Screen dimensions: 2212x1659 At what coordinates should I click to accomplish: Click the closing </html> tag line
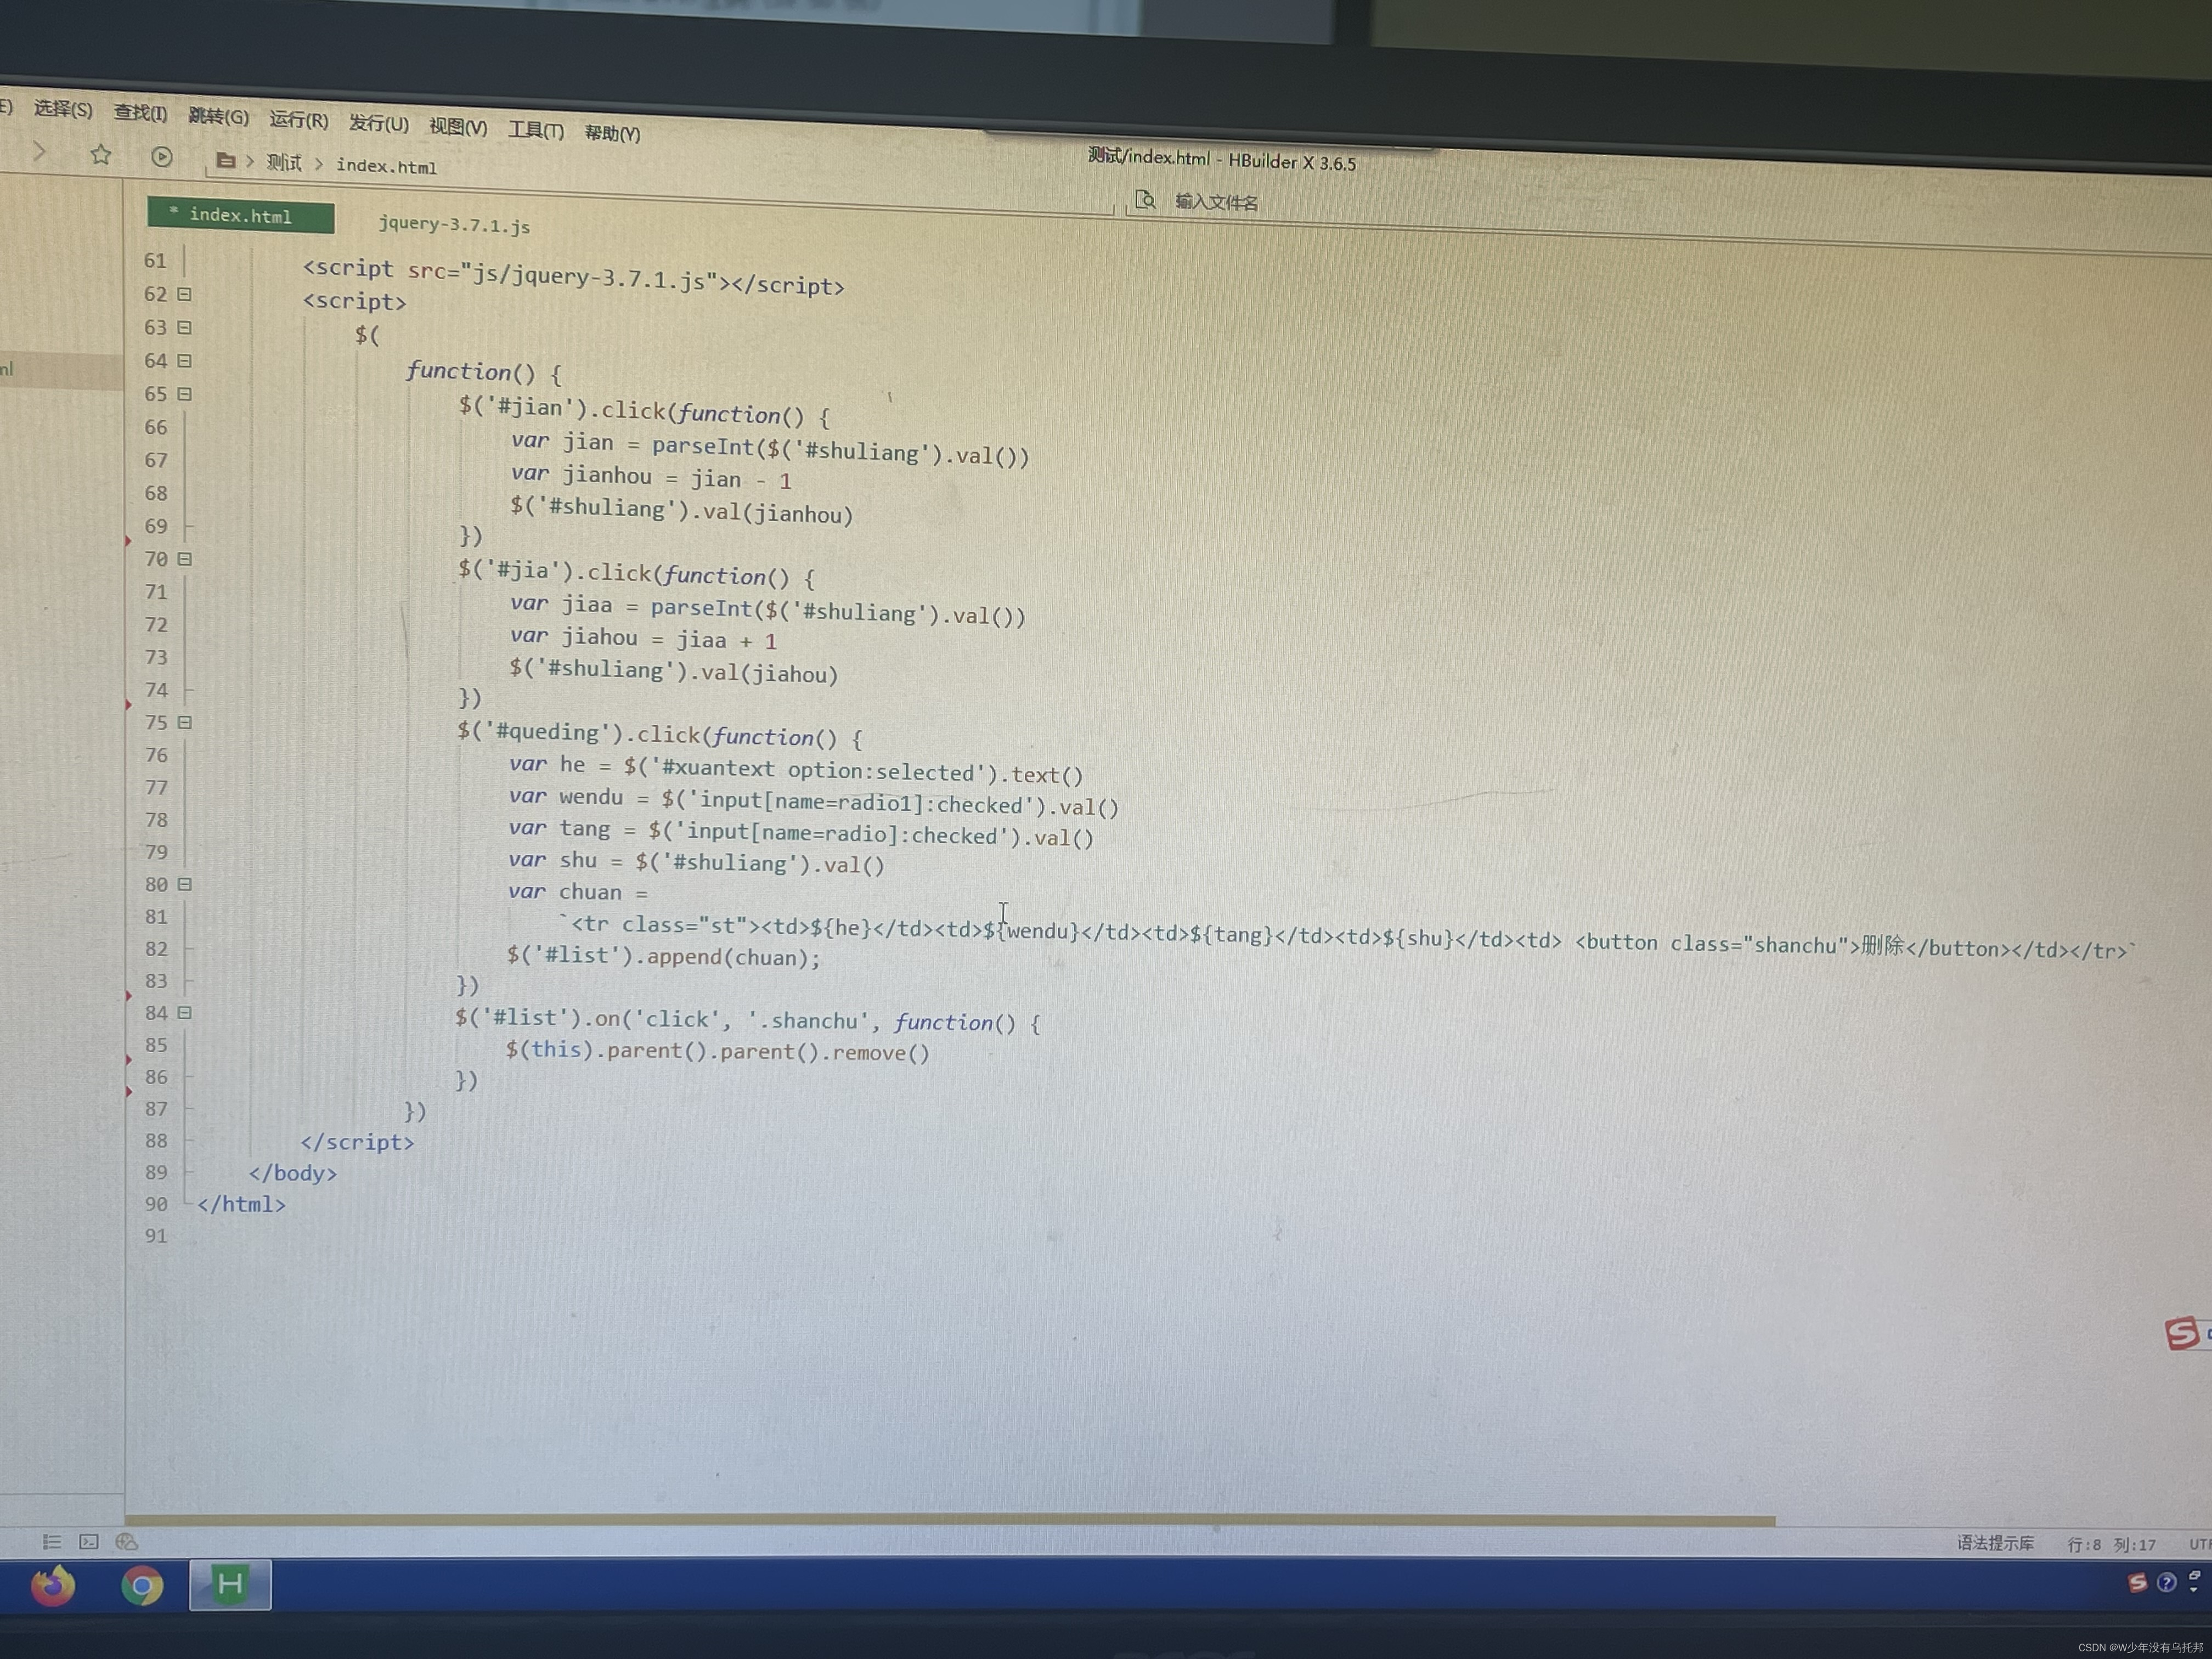pos(241,1204)
